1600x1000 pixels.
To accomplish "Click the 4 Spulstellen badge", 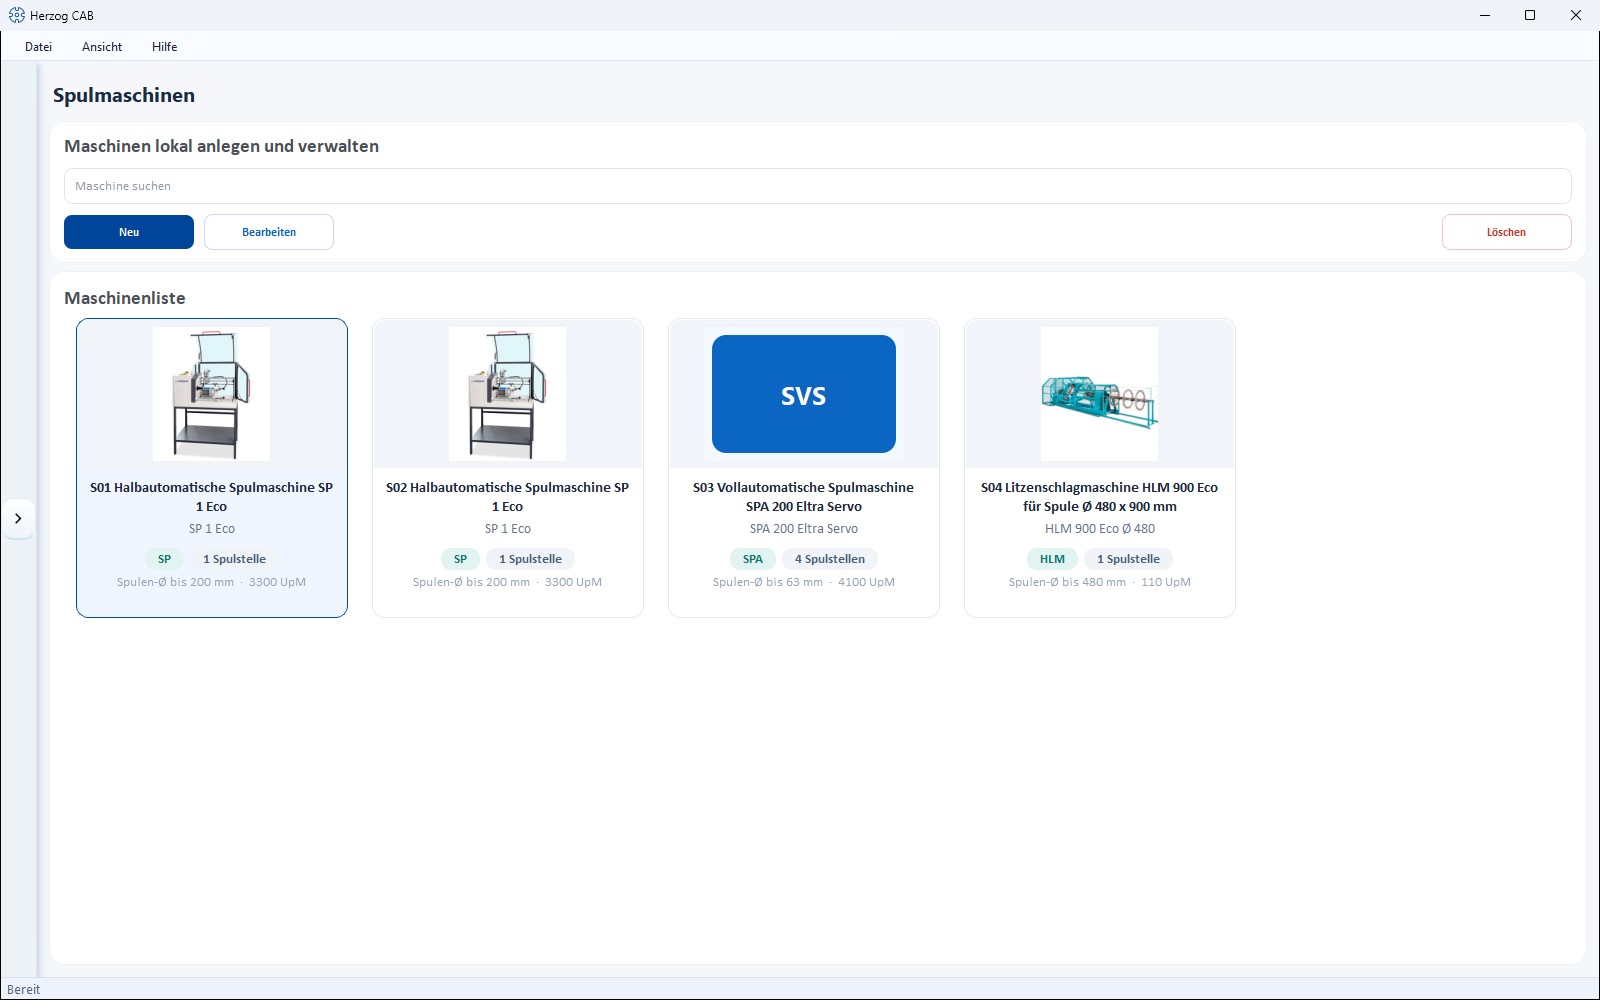I will 830,559.
